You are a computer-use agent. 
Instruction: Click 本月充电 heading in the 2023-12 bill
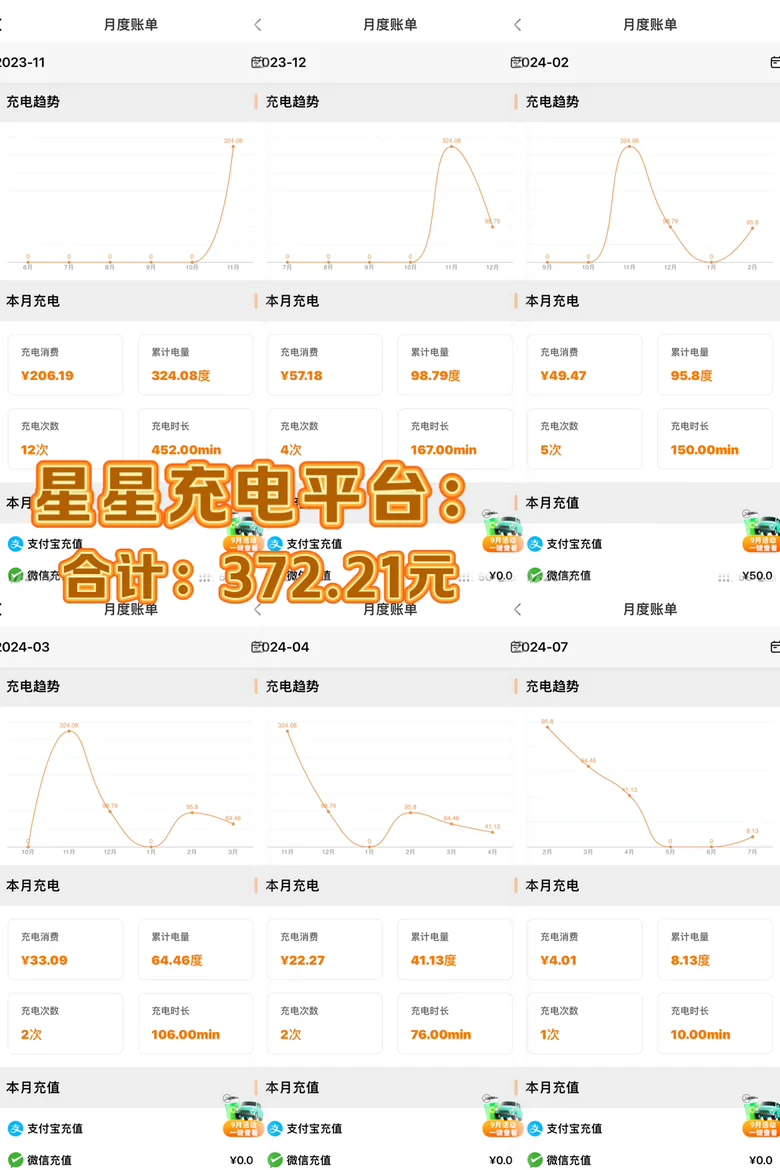click(x=293, y=301)
